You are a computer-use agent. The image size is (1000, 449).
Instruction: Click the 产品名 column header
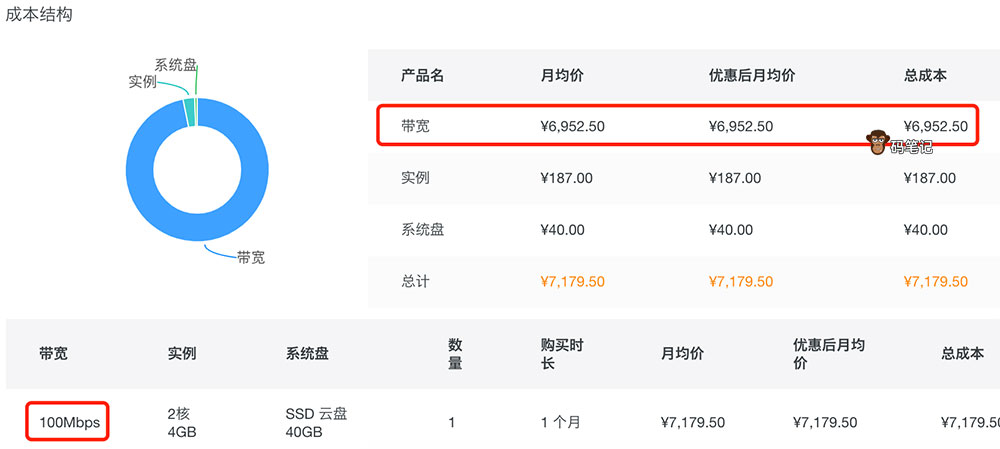tap(422, 75)
